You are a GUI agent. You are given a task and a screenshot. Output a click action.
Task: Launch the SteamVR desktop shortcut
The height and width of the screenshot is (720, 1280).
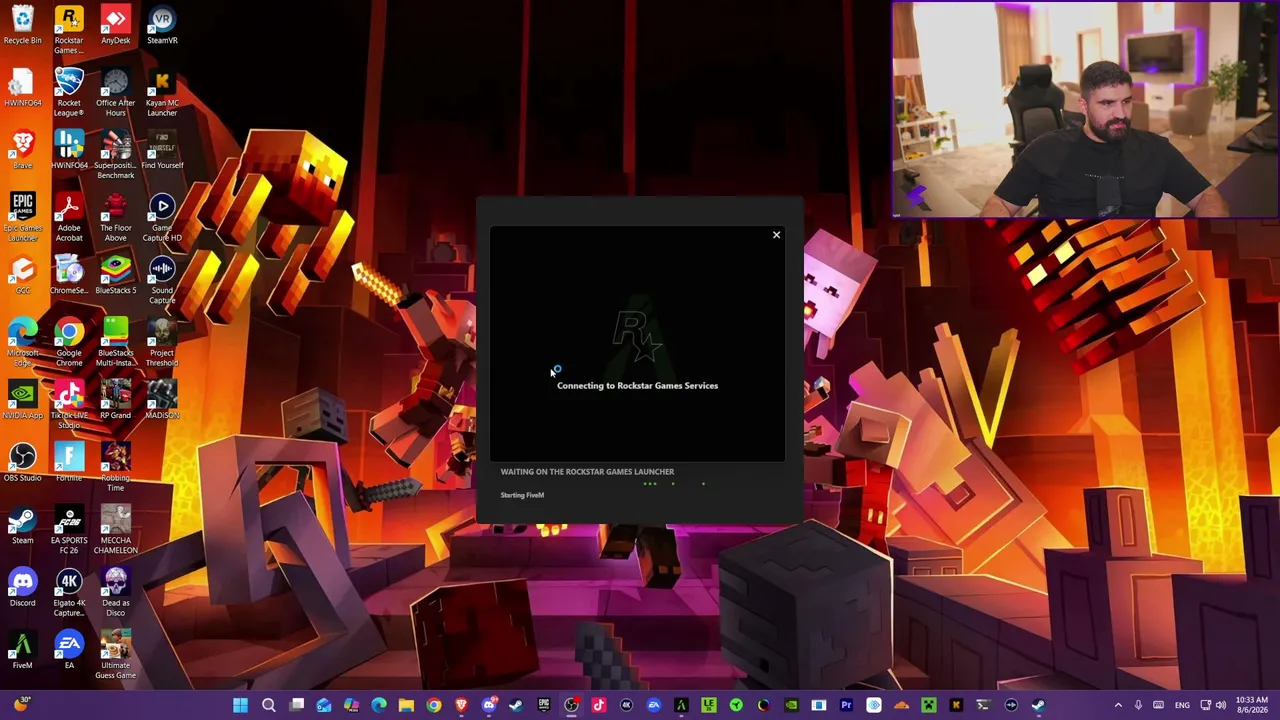pyautogui.click(x=162, y=26)
